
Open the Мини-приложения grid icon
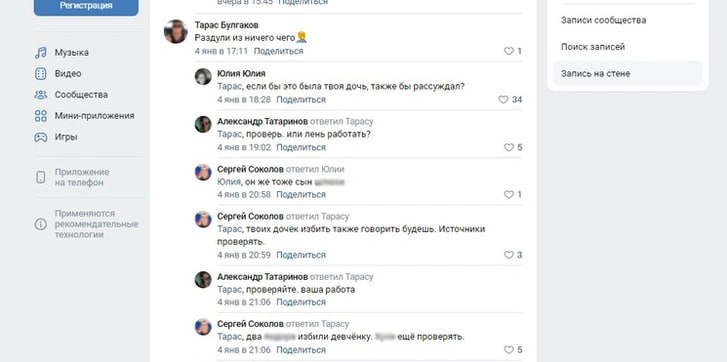point(41,116)
